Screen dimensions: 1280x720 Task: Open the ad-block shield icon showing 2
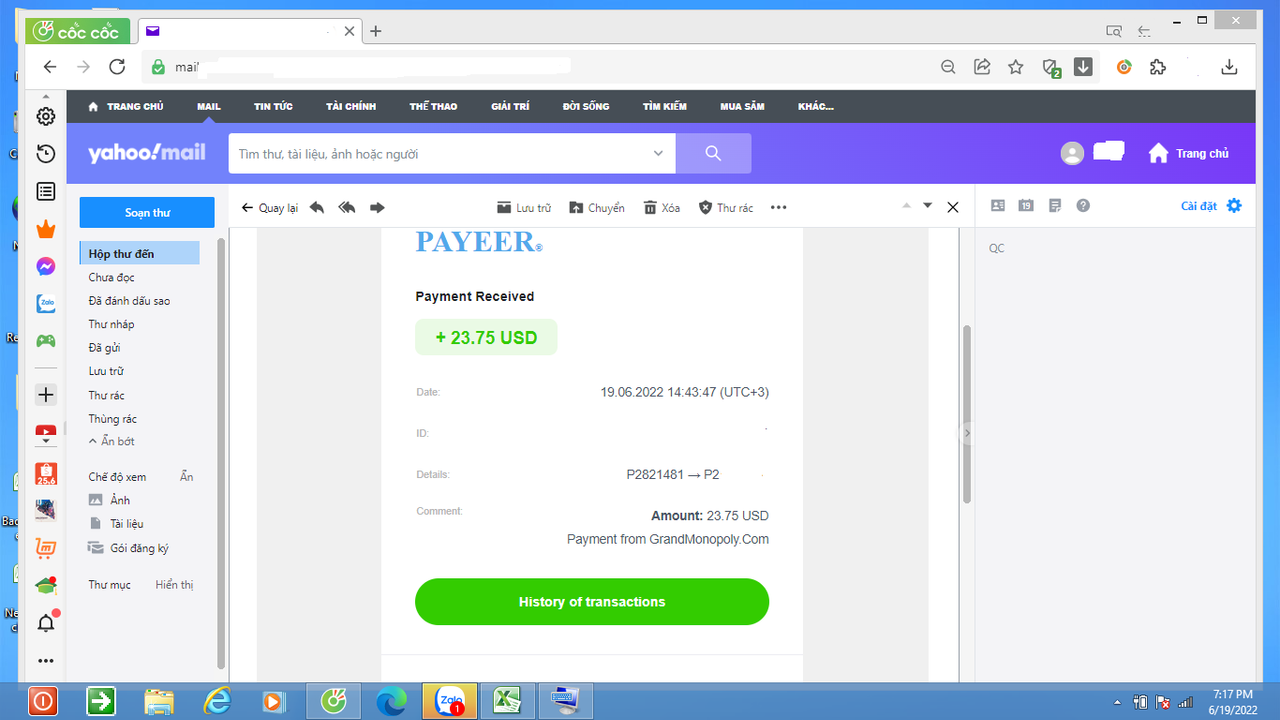point(1050,68)
